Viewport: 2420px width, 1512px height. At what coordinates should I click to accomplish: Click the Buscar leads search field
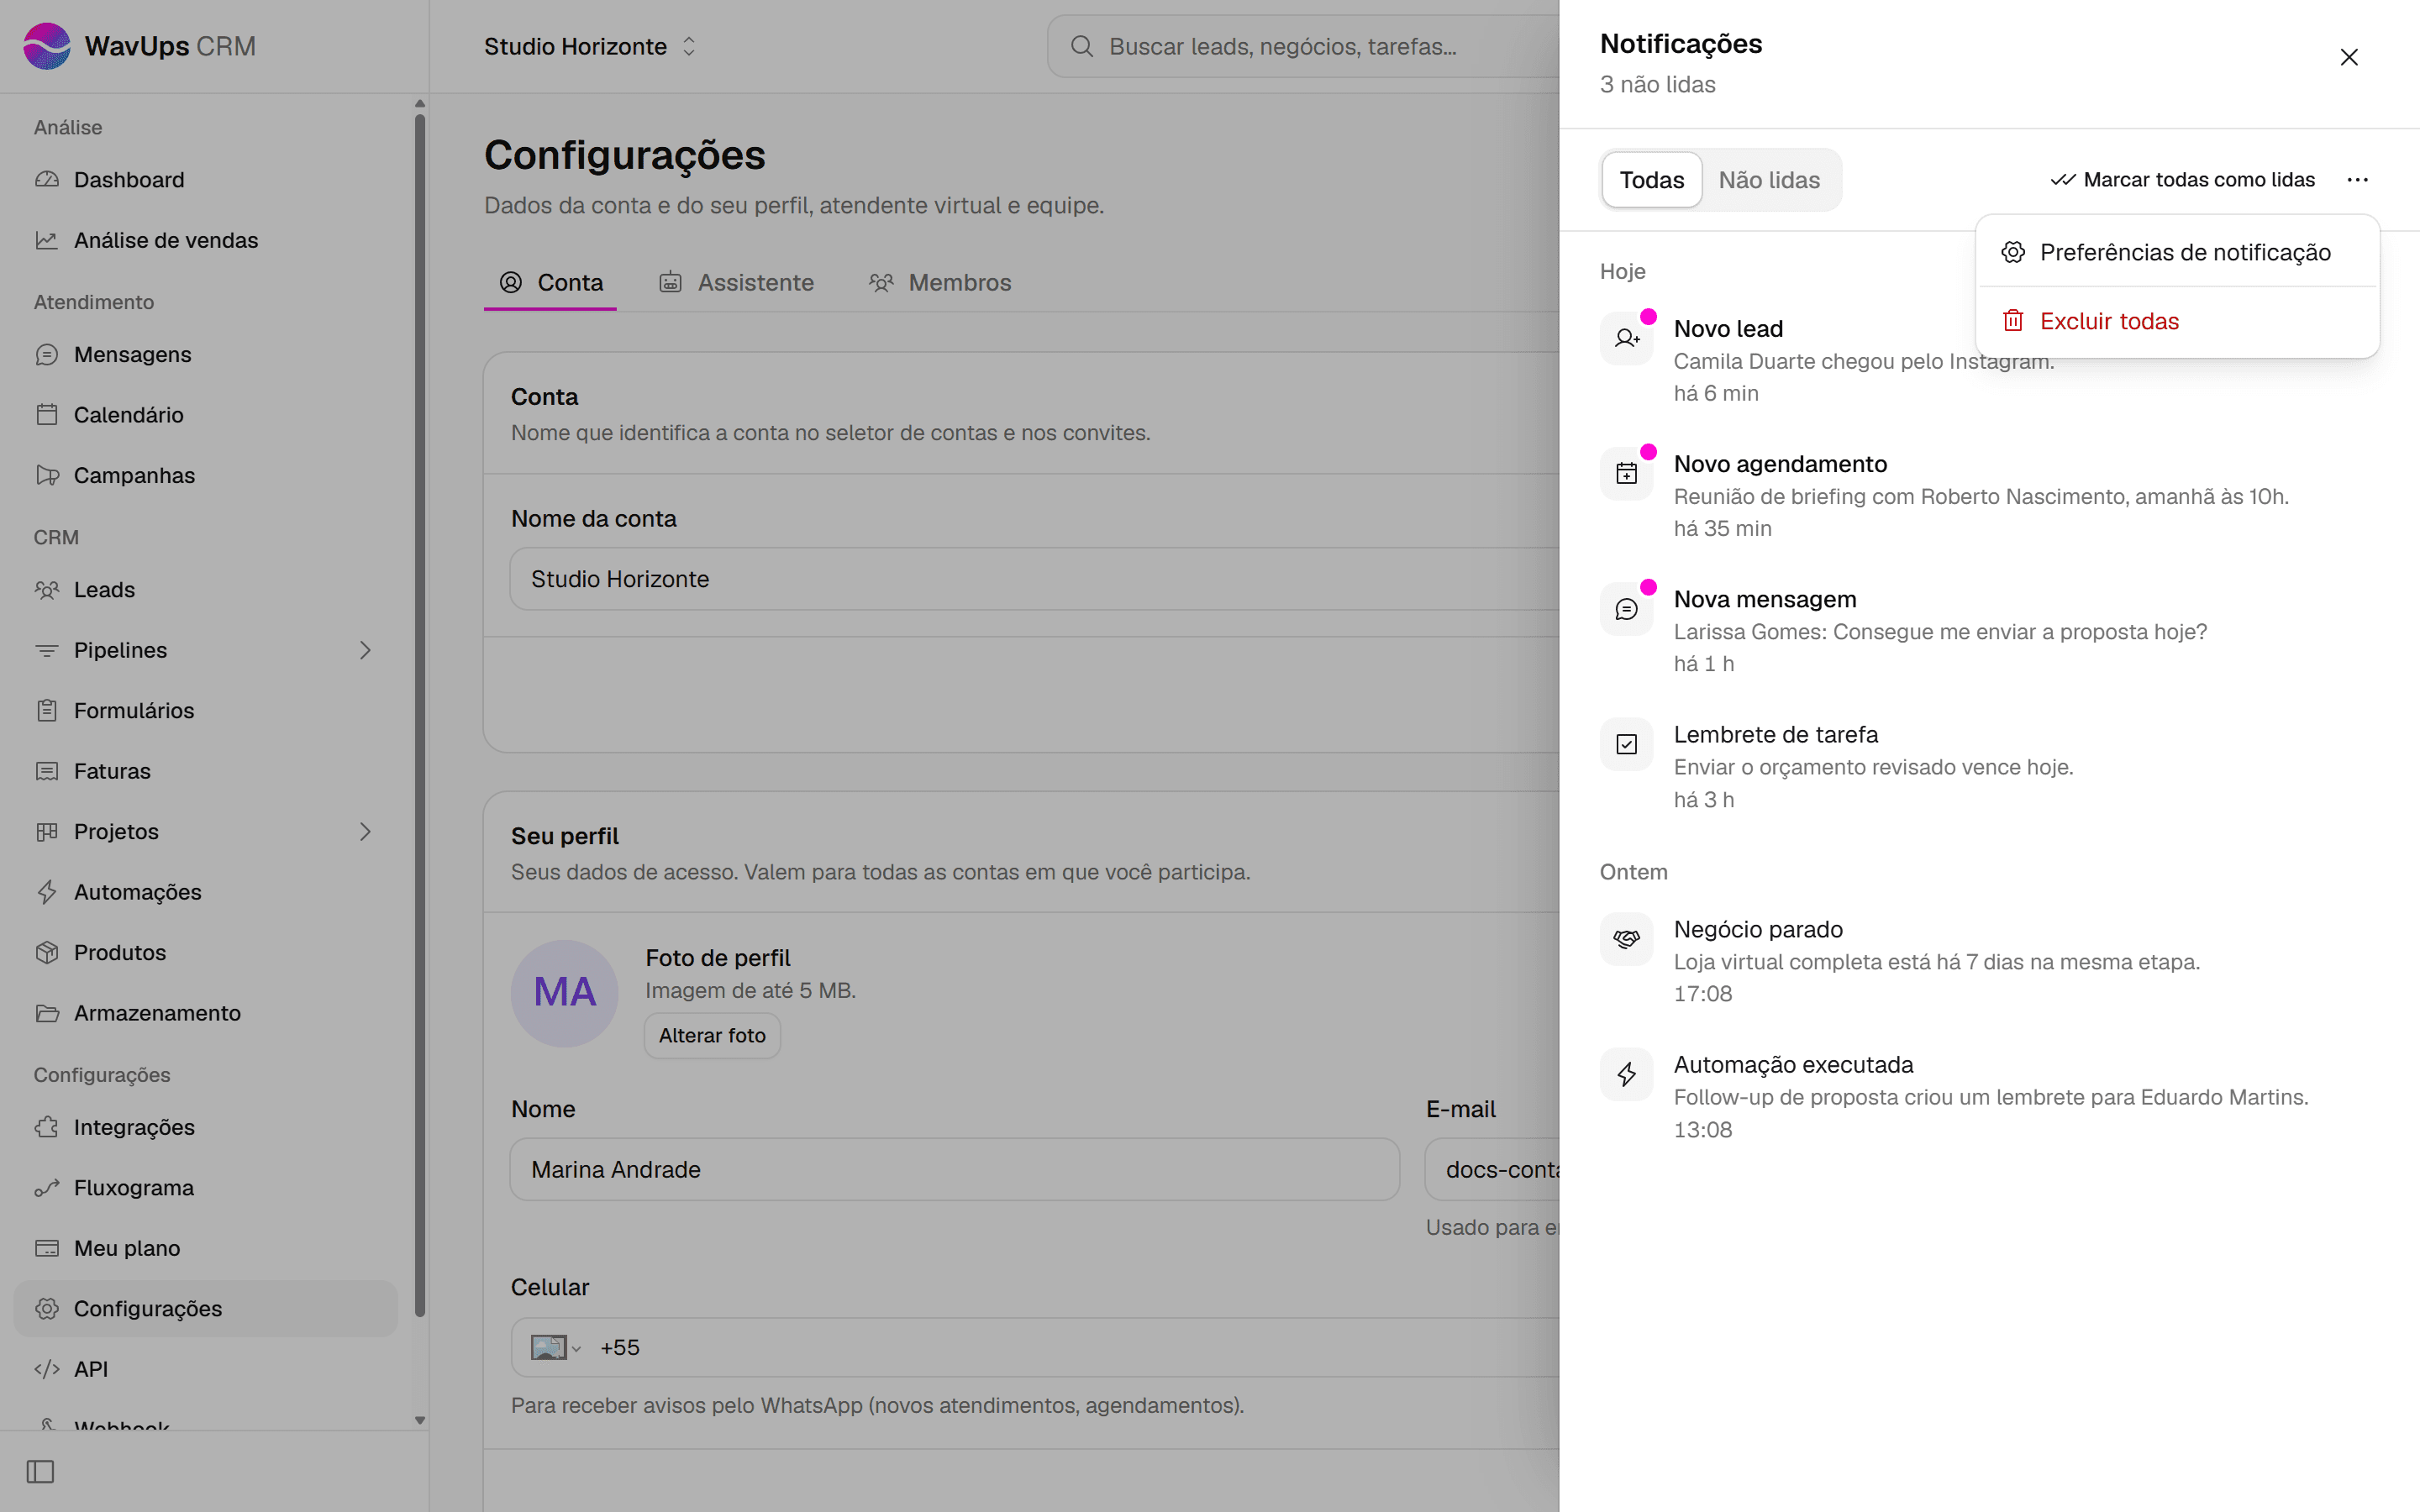(x=1303, y=47)
